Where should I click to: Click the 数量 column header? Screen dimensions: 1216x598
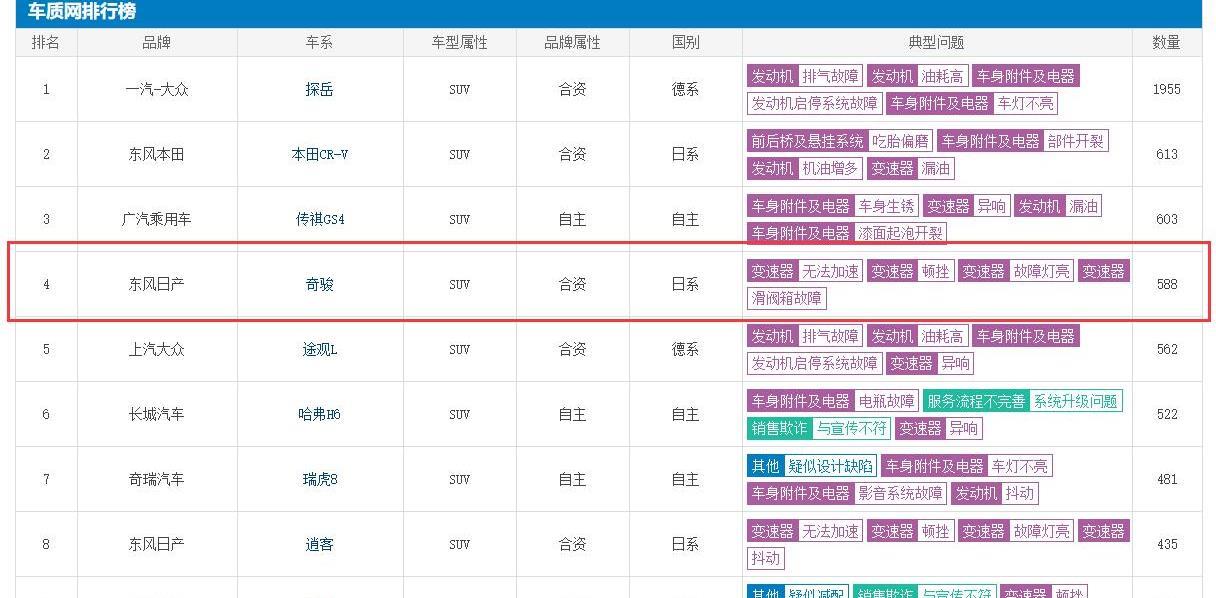[x=1166, y=42]
